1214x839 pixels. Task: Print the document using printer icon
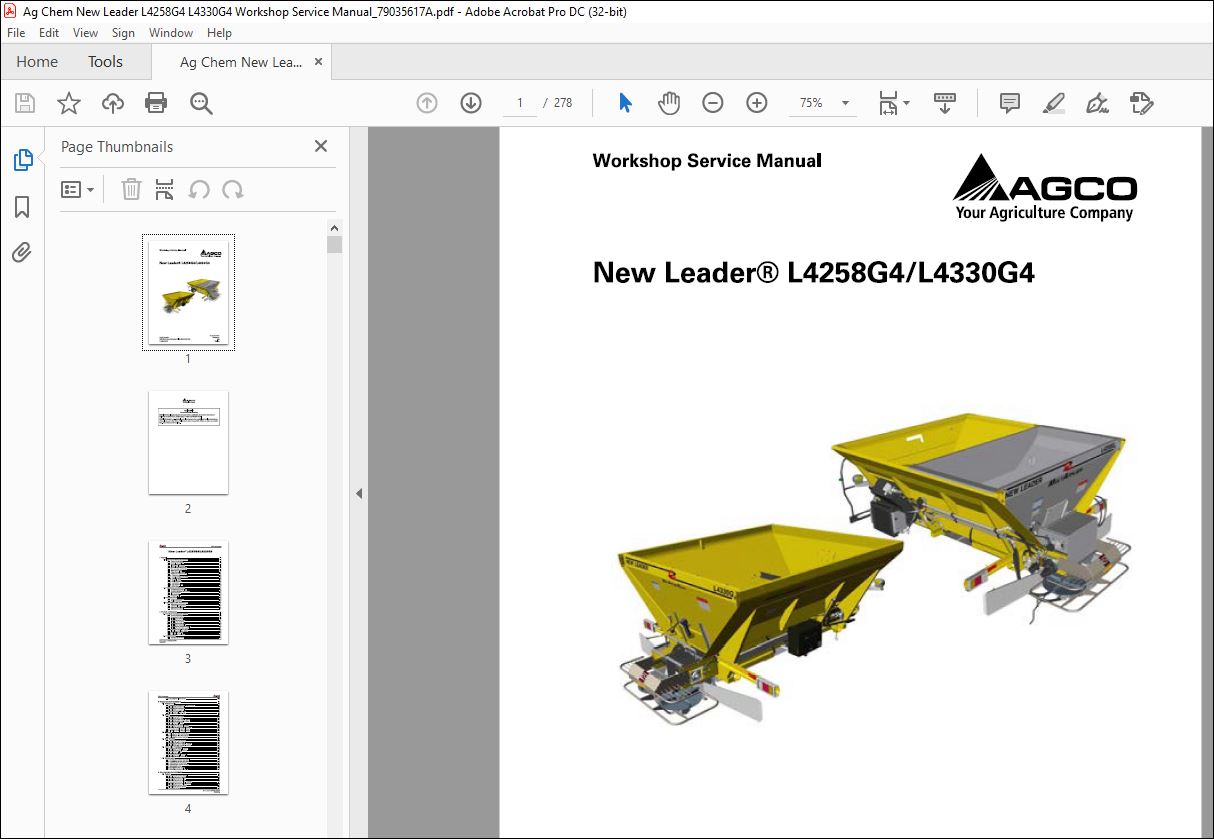pyautogui.click(x=156, y=103)
